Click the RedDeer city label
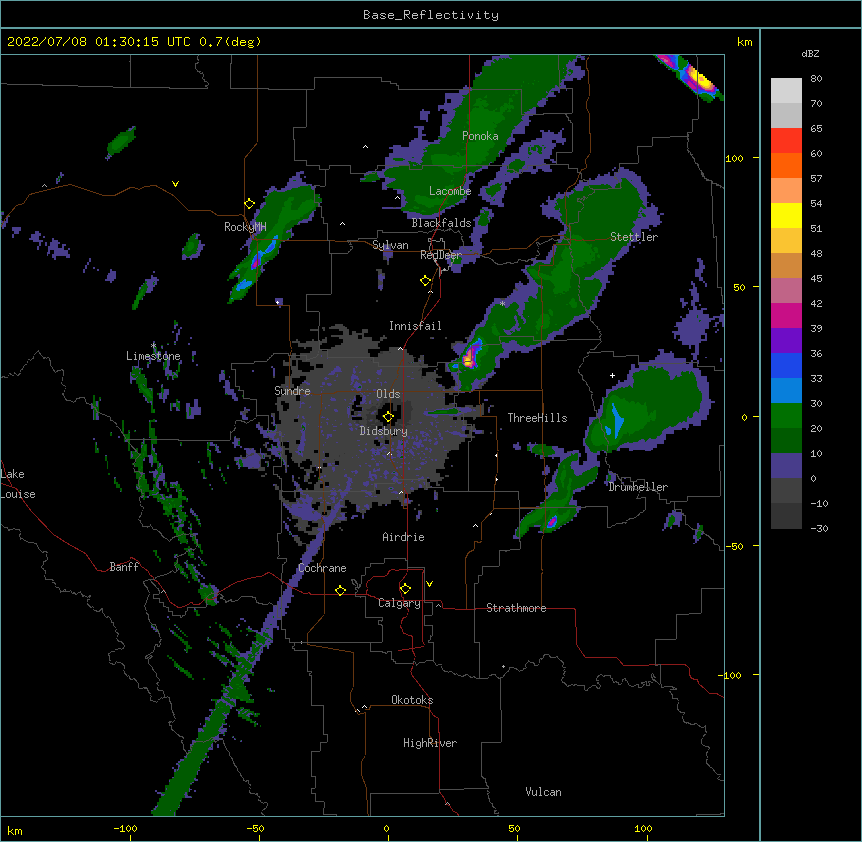Screen dimensions: 862x842 (441, 255)
